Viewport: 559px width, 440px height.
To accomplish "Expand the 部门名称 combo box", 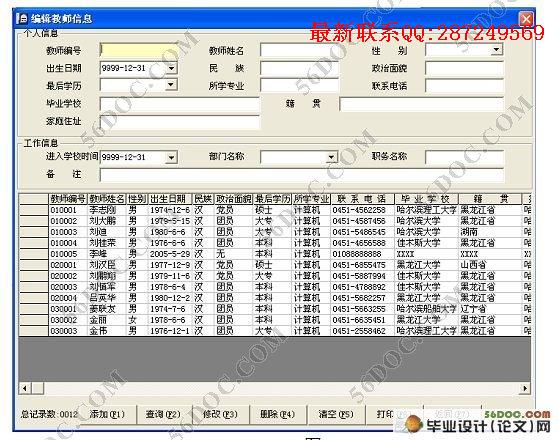I will tap(331, 157).
